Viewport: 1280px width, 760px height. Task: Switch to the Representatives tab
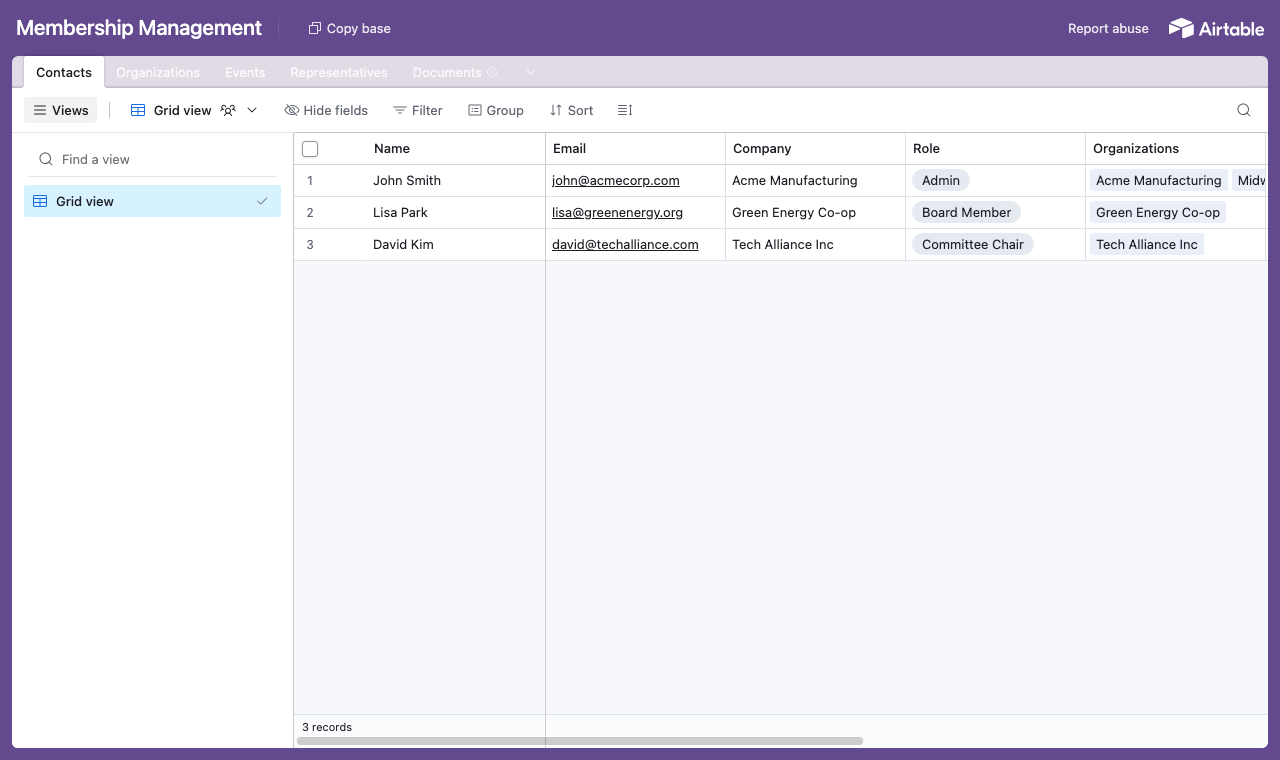point(339,73)
